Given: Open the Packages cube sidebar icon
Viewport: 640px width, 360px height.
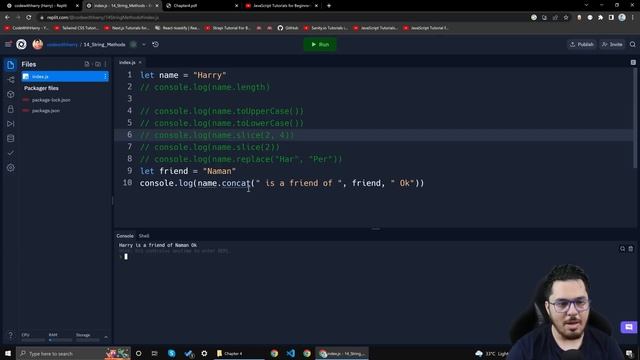Looking at the screenshot, I should tap(11, 94).
